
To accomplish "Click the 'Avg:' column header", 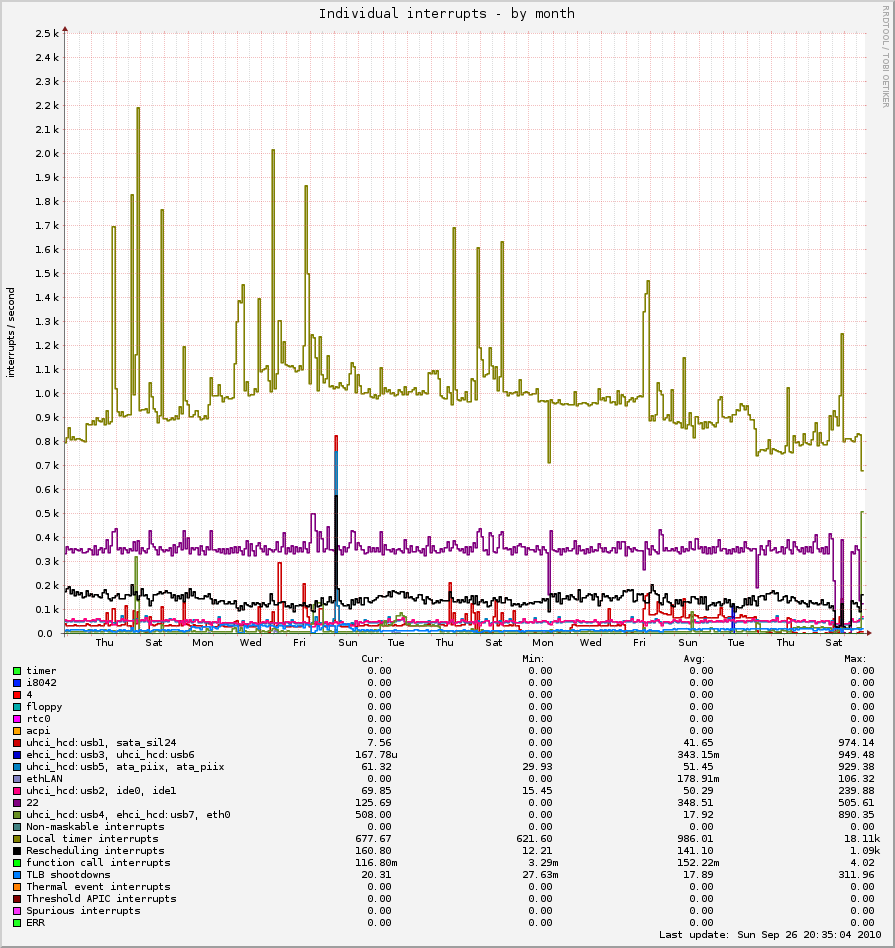I will [x=694, y=658].
